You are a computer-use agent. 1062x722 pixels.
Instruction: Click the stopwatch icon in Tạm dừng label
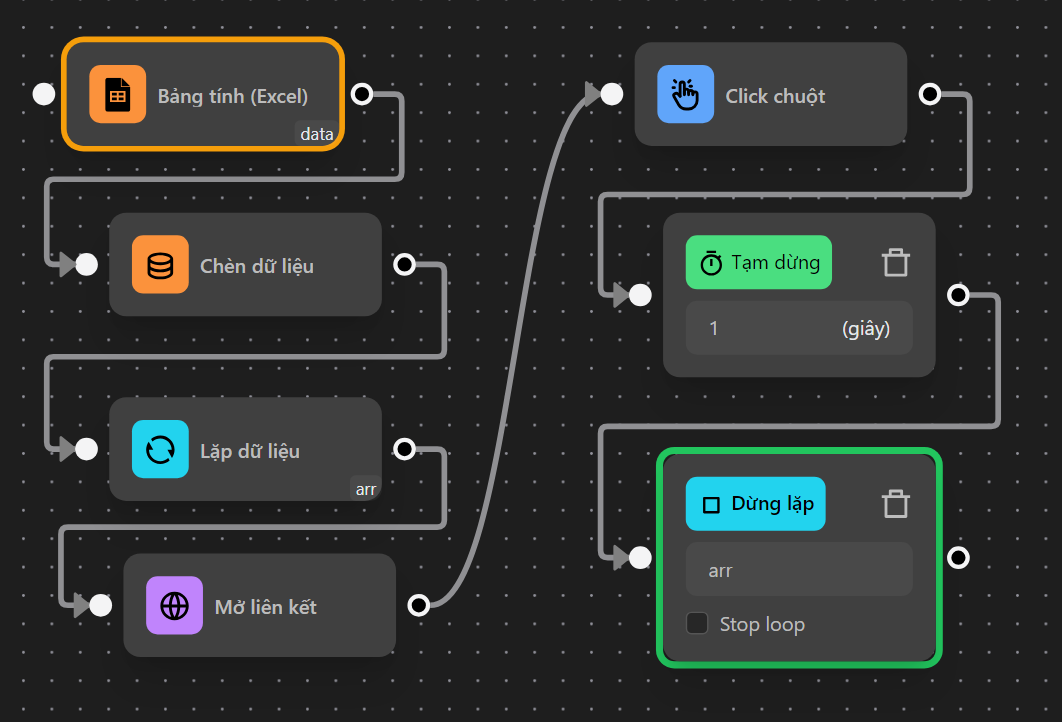[x=711, y=263]
